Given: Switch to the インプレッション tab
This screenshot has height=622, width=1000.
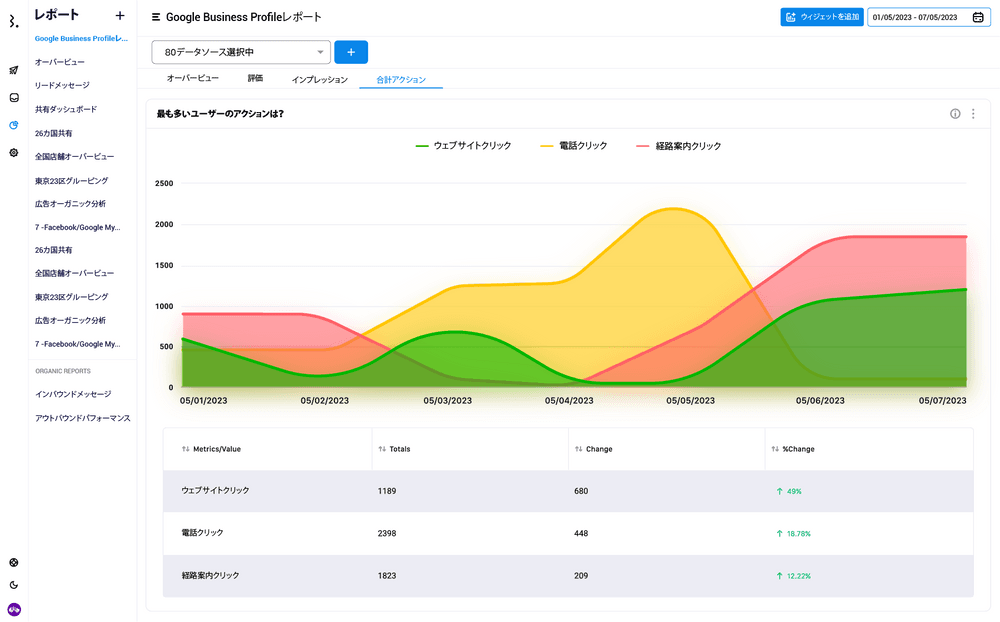Looking at the screenshot, I should click(319, 79).
